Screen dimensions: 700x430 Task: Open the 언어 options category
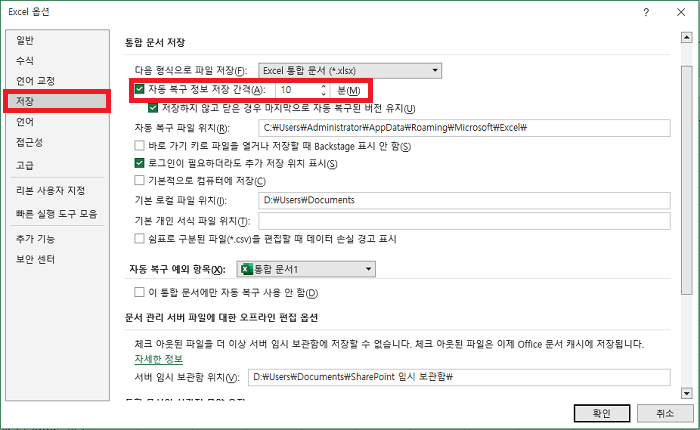click(x=25, y=121)
